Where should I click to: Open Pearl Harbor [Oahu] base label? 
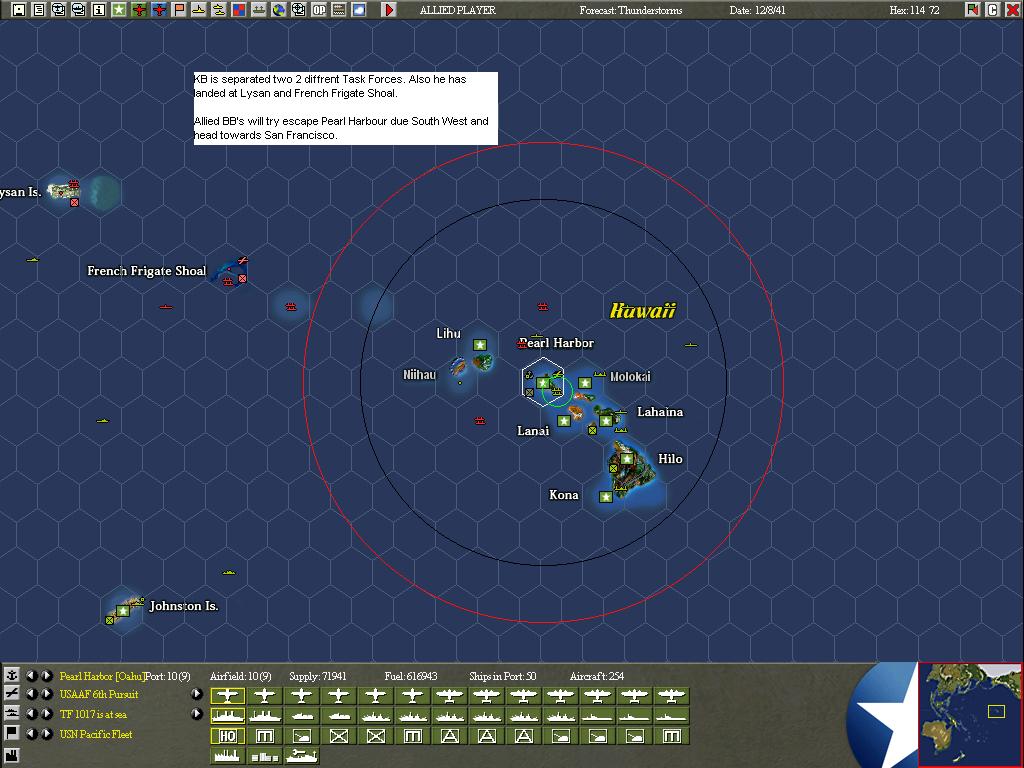[x=102, y=676]
